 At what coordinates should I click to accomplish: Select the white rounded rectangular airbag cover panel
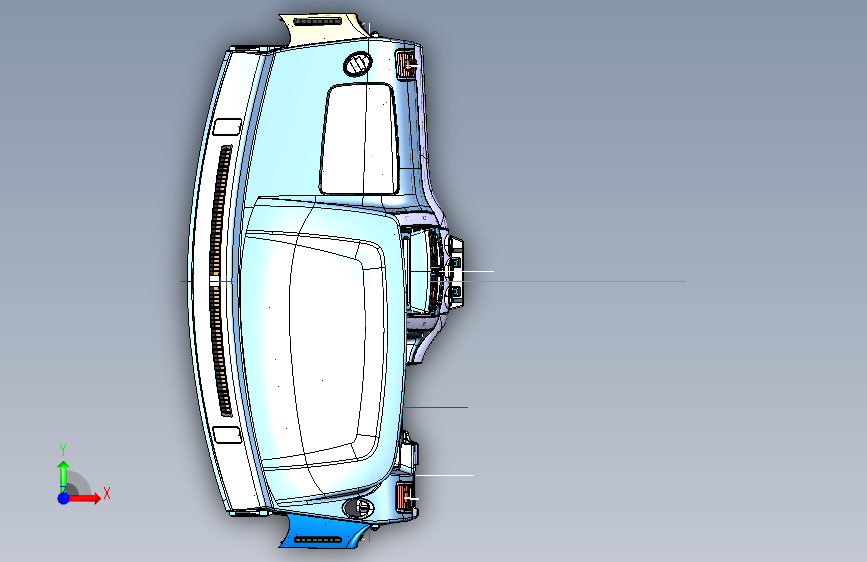click(359, 139)
